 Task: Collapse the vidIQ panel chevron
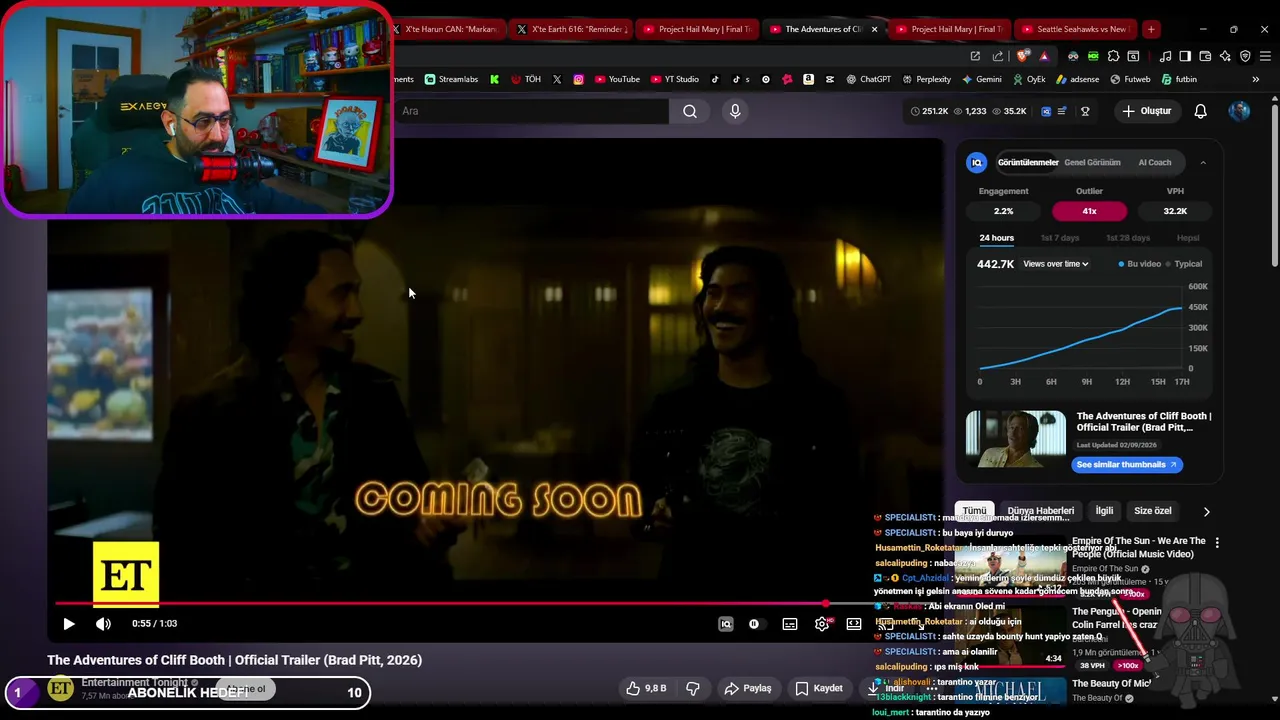pos(1203,162)
